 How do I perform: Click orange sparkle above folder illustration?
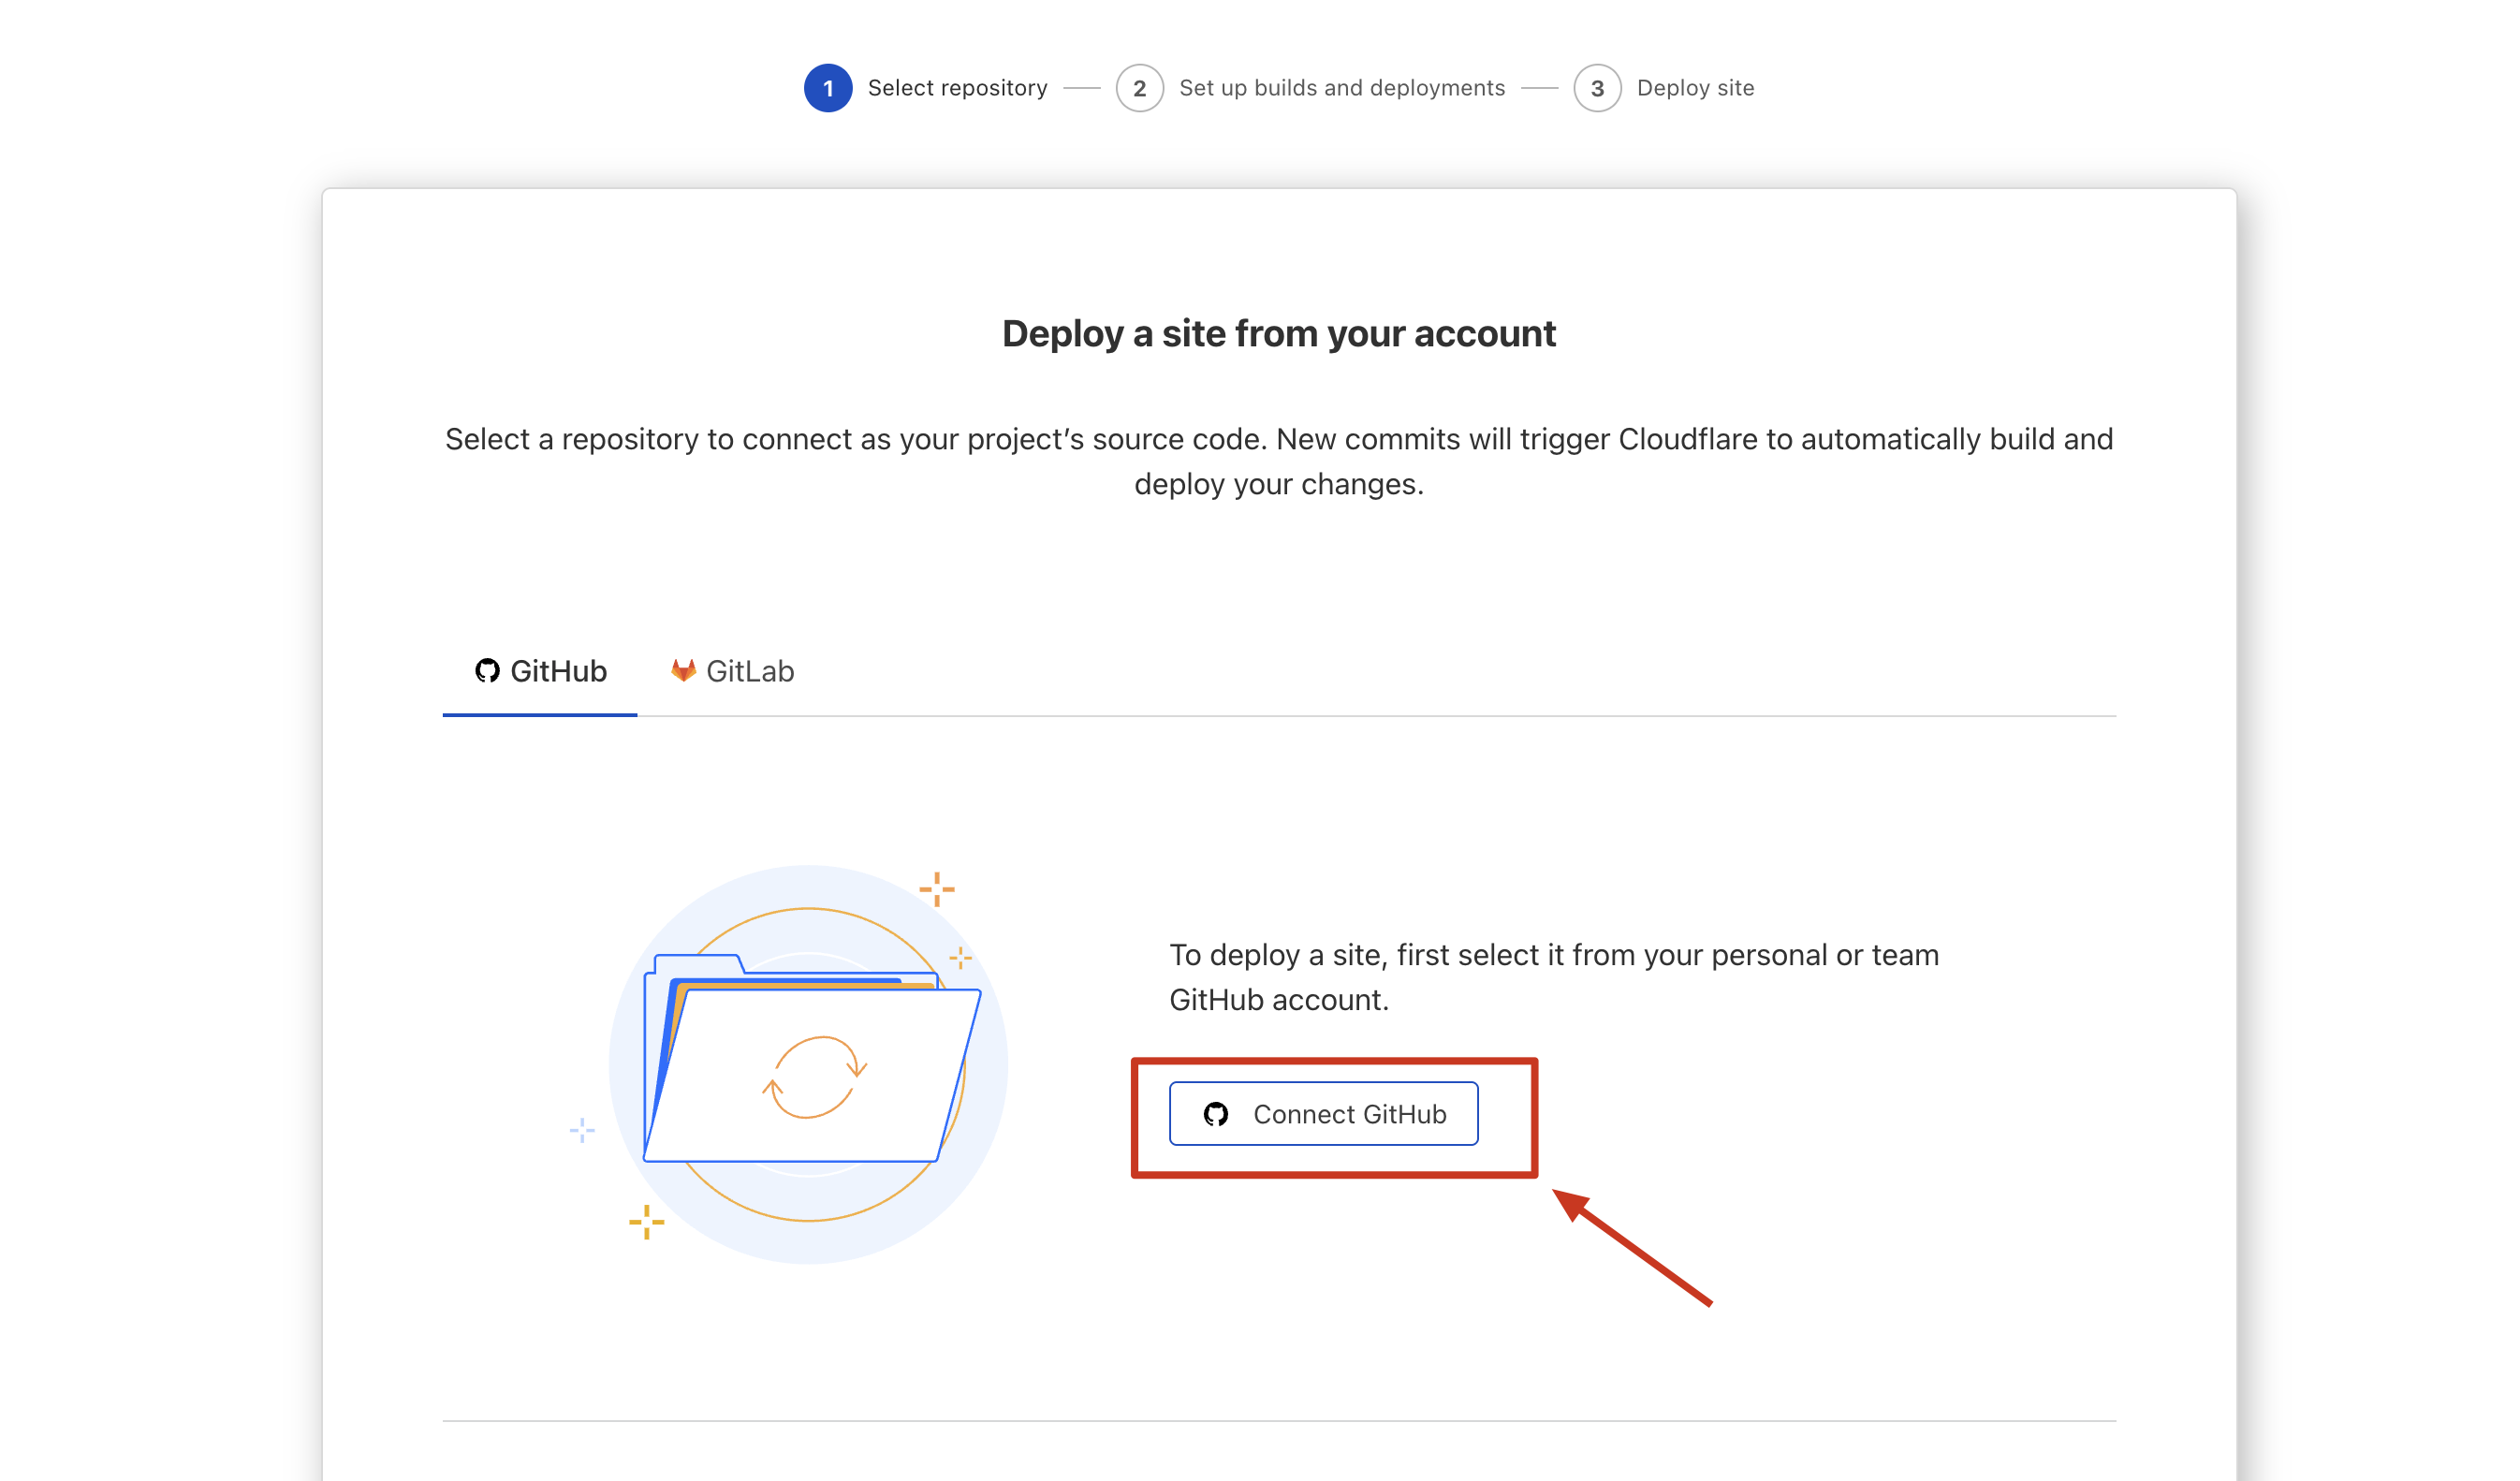click(x=936, y=888)
